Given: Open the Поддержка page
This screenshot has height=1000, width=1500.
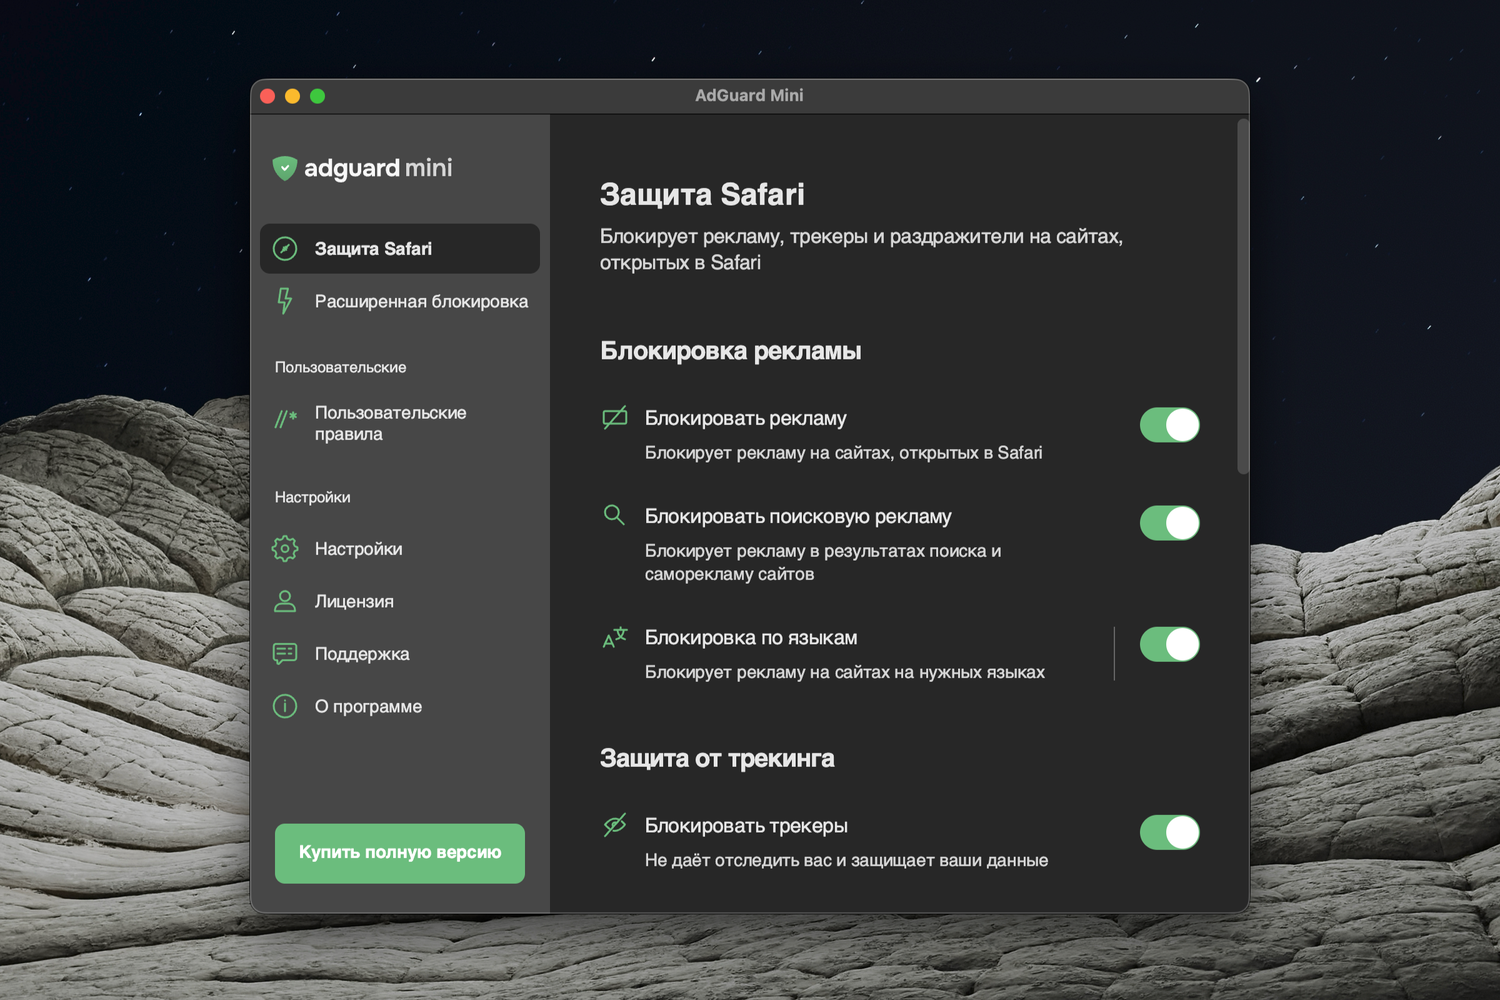Looking at the screenshot, I should pos(400,654).
